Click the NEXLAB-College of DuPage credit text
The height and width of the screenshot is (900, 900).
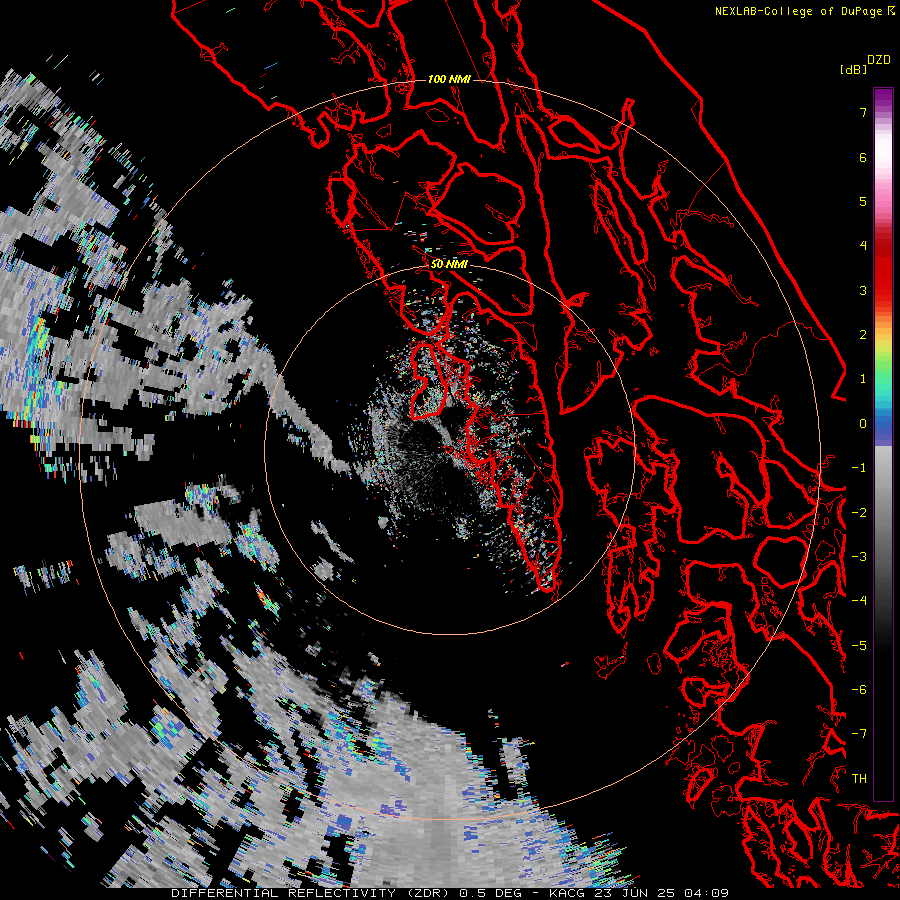pos(800,11)
